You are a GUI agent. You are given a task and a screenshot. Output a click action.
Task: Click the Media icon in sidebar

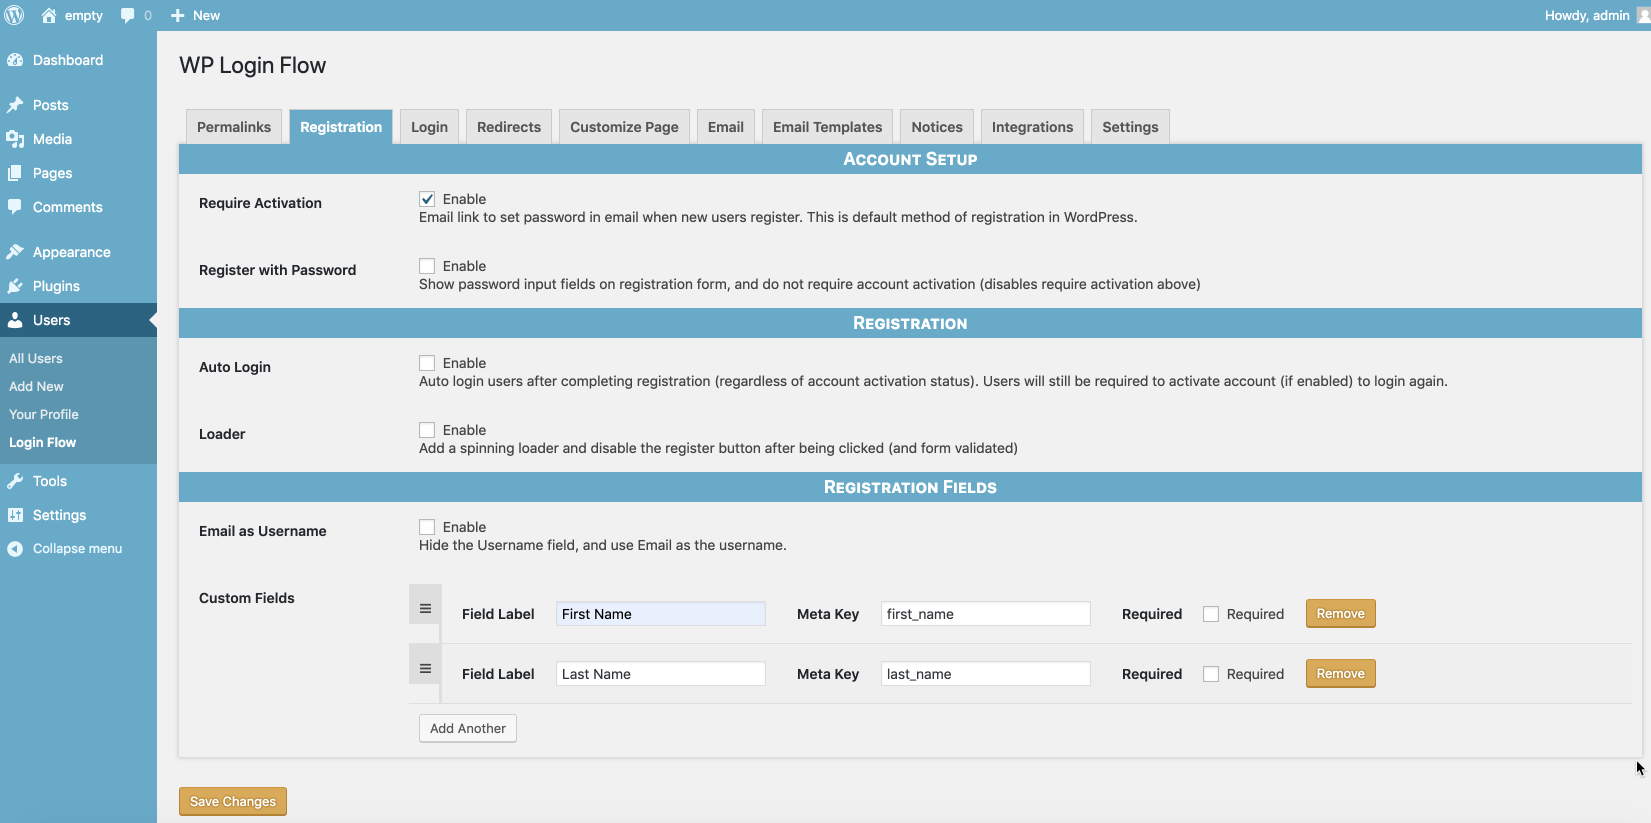(x=15, y=139)
